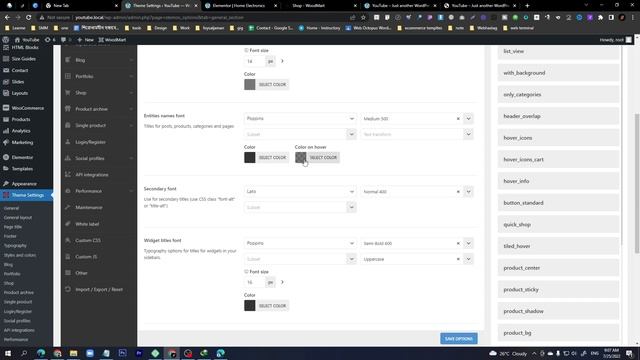Open Entities names subset dropdown

300,134
